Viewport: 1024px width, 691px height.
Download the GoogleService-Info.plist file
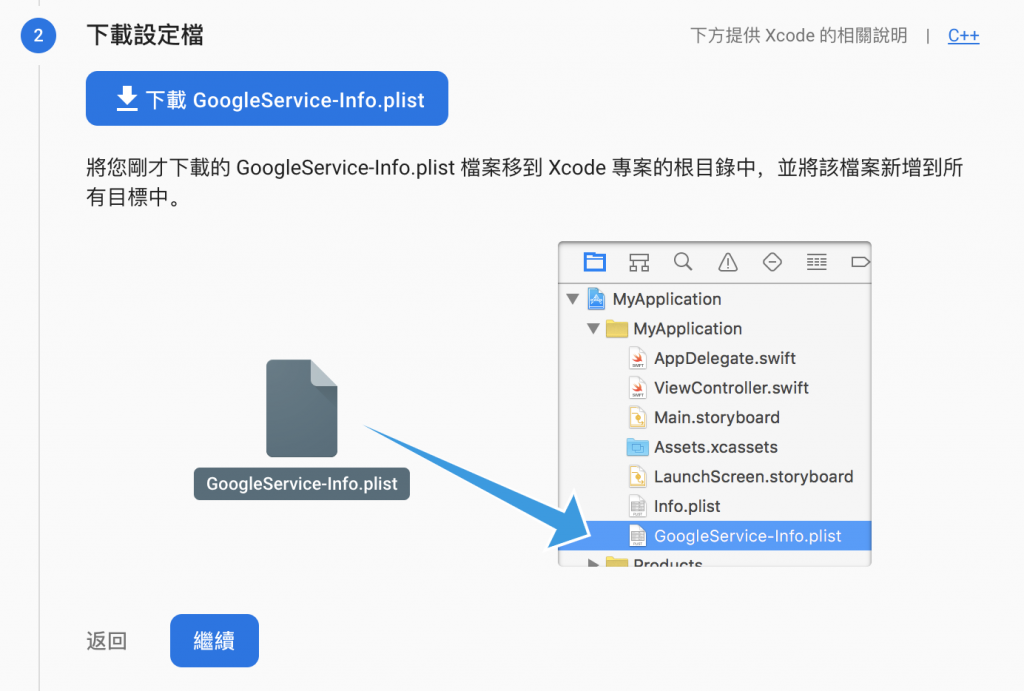click(x=266, y=99)
